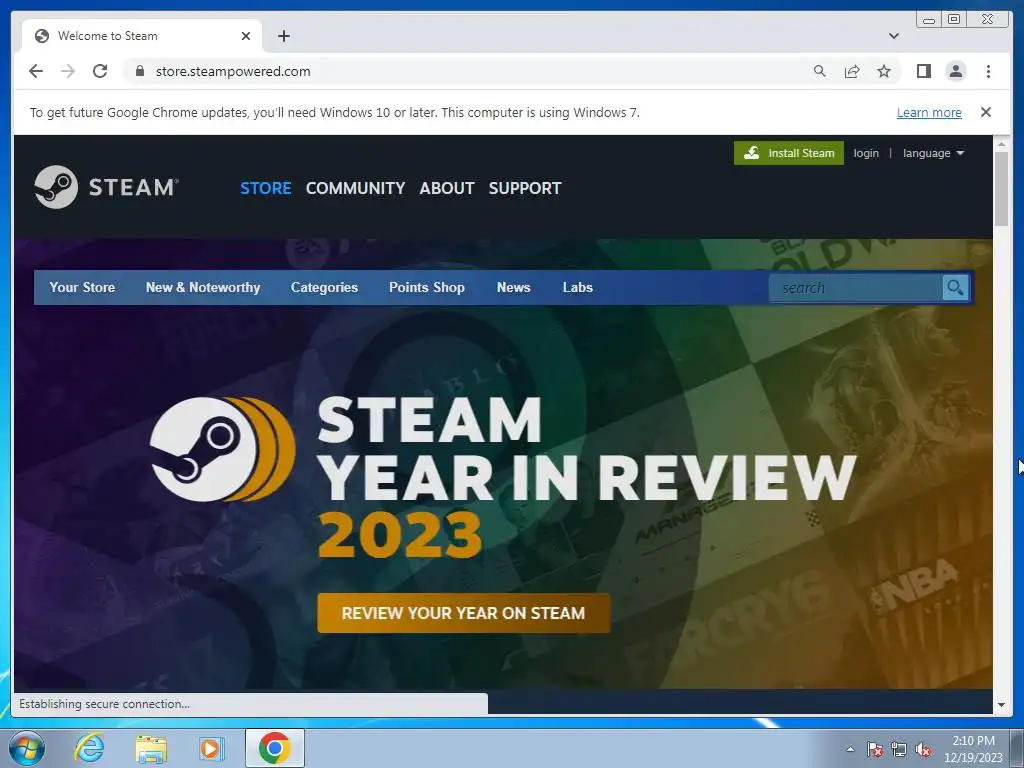The height and width of the screenshot is (768, 1024).
Task: Click the Year in Review Steam logo
Action: coord(223,449)
